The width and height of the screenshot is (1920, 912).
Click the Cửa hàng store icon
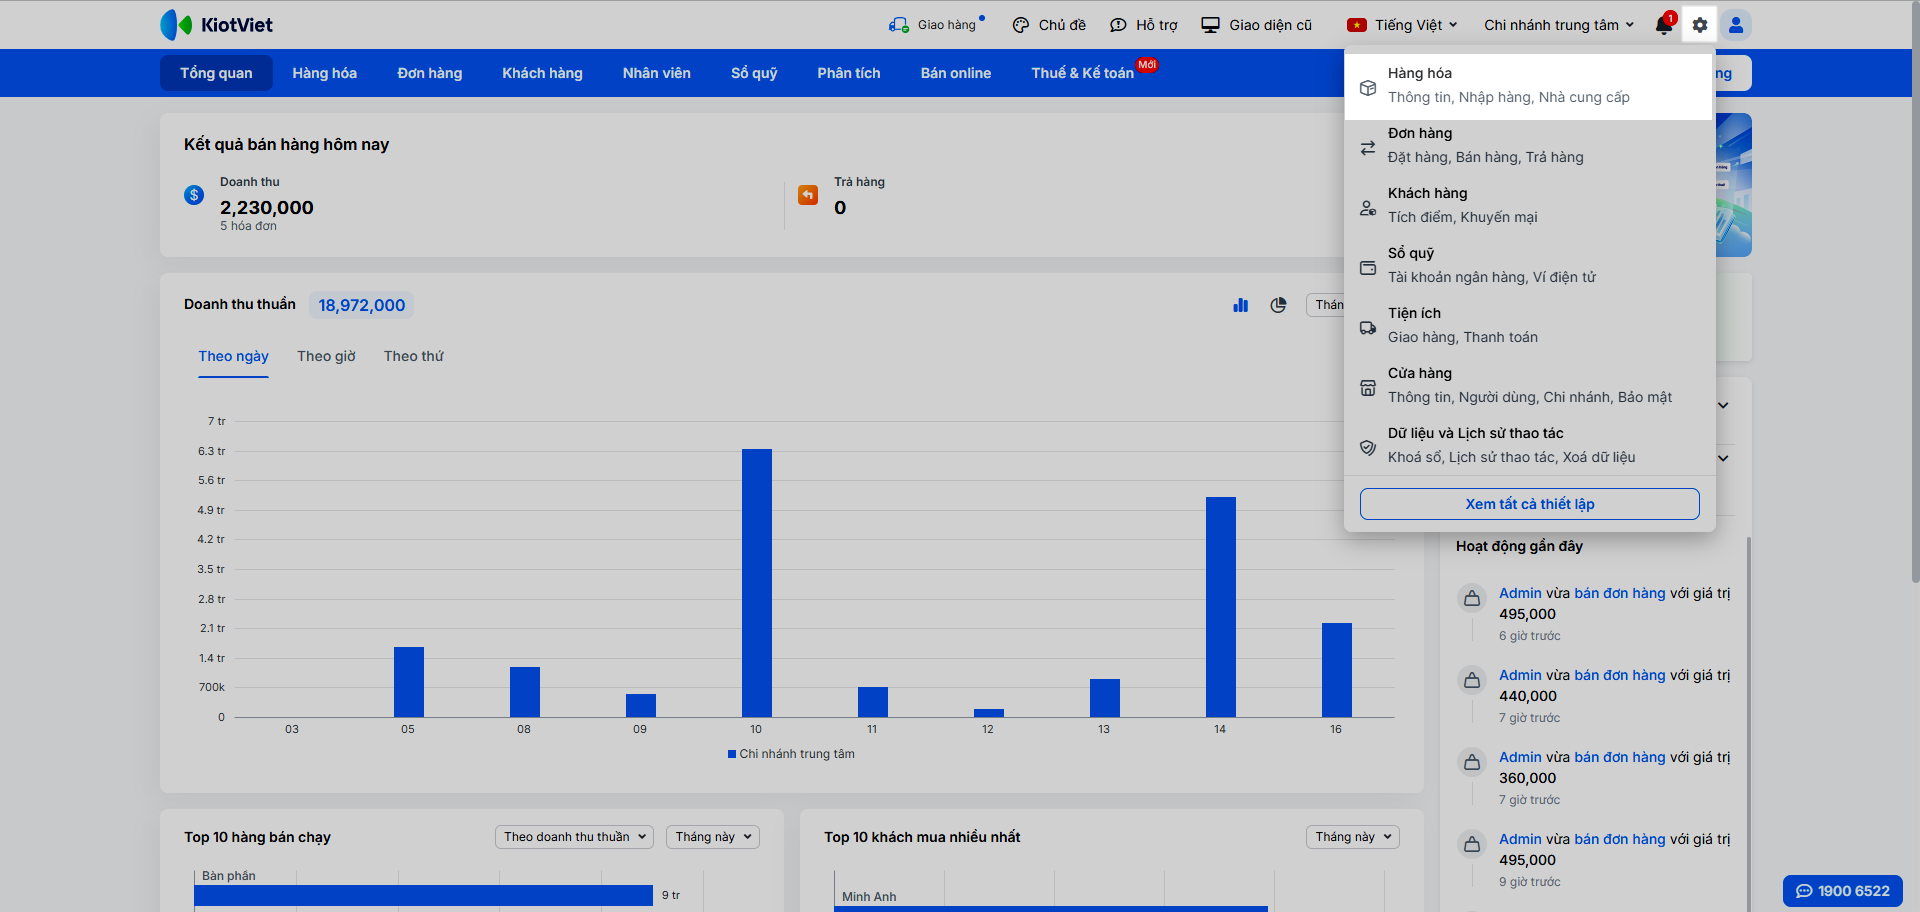(x=1368, y=387)
